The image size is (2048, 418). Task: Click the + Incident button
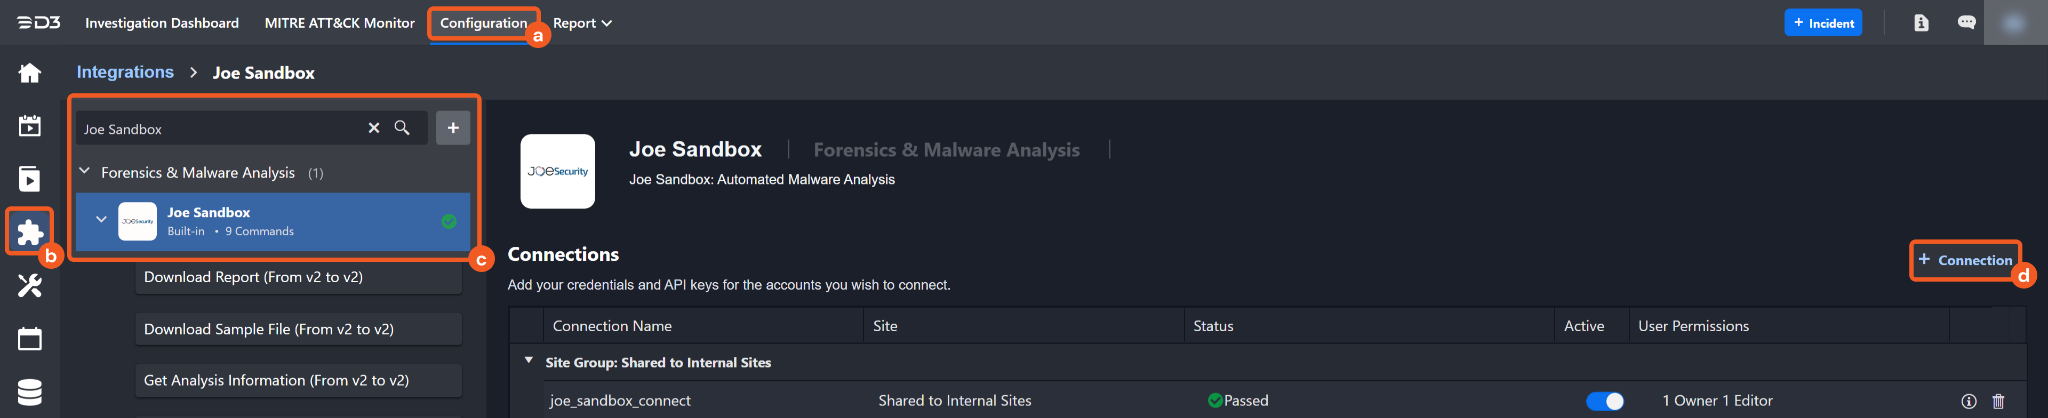pos(1823,23)
